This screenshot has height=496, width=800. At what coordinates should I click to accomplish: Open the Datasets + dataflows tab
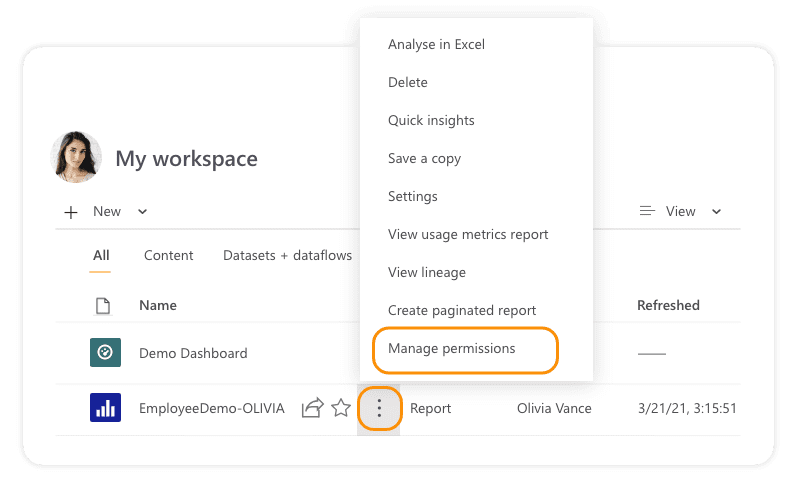287,255
